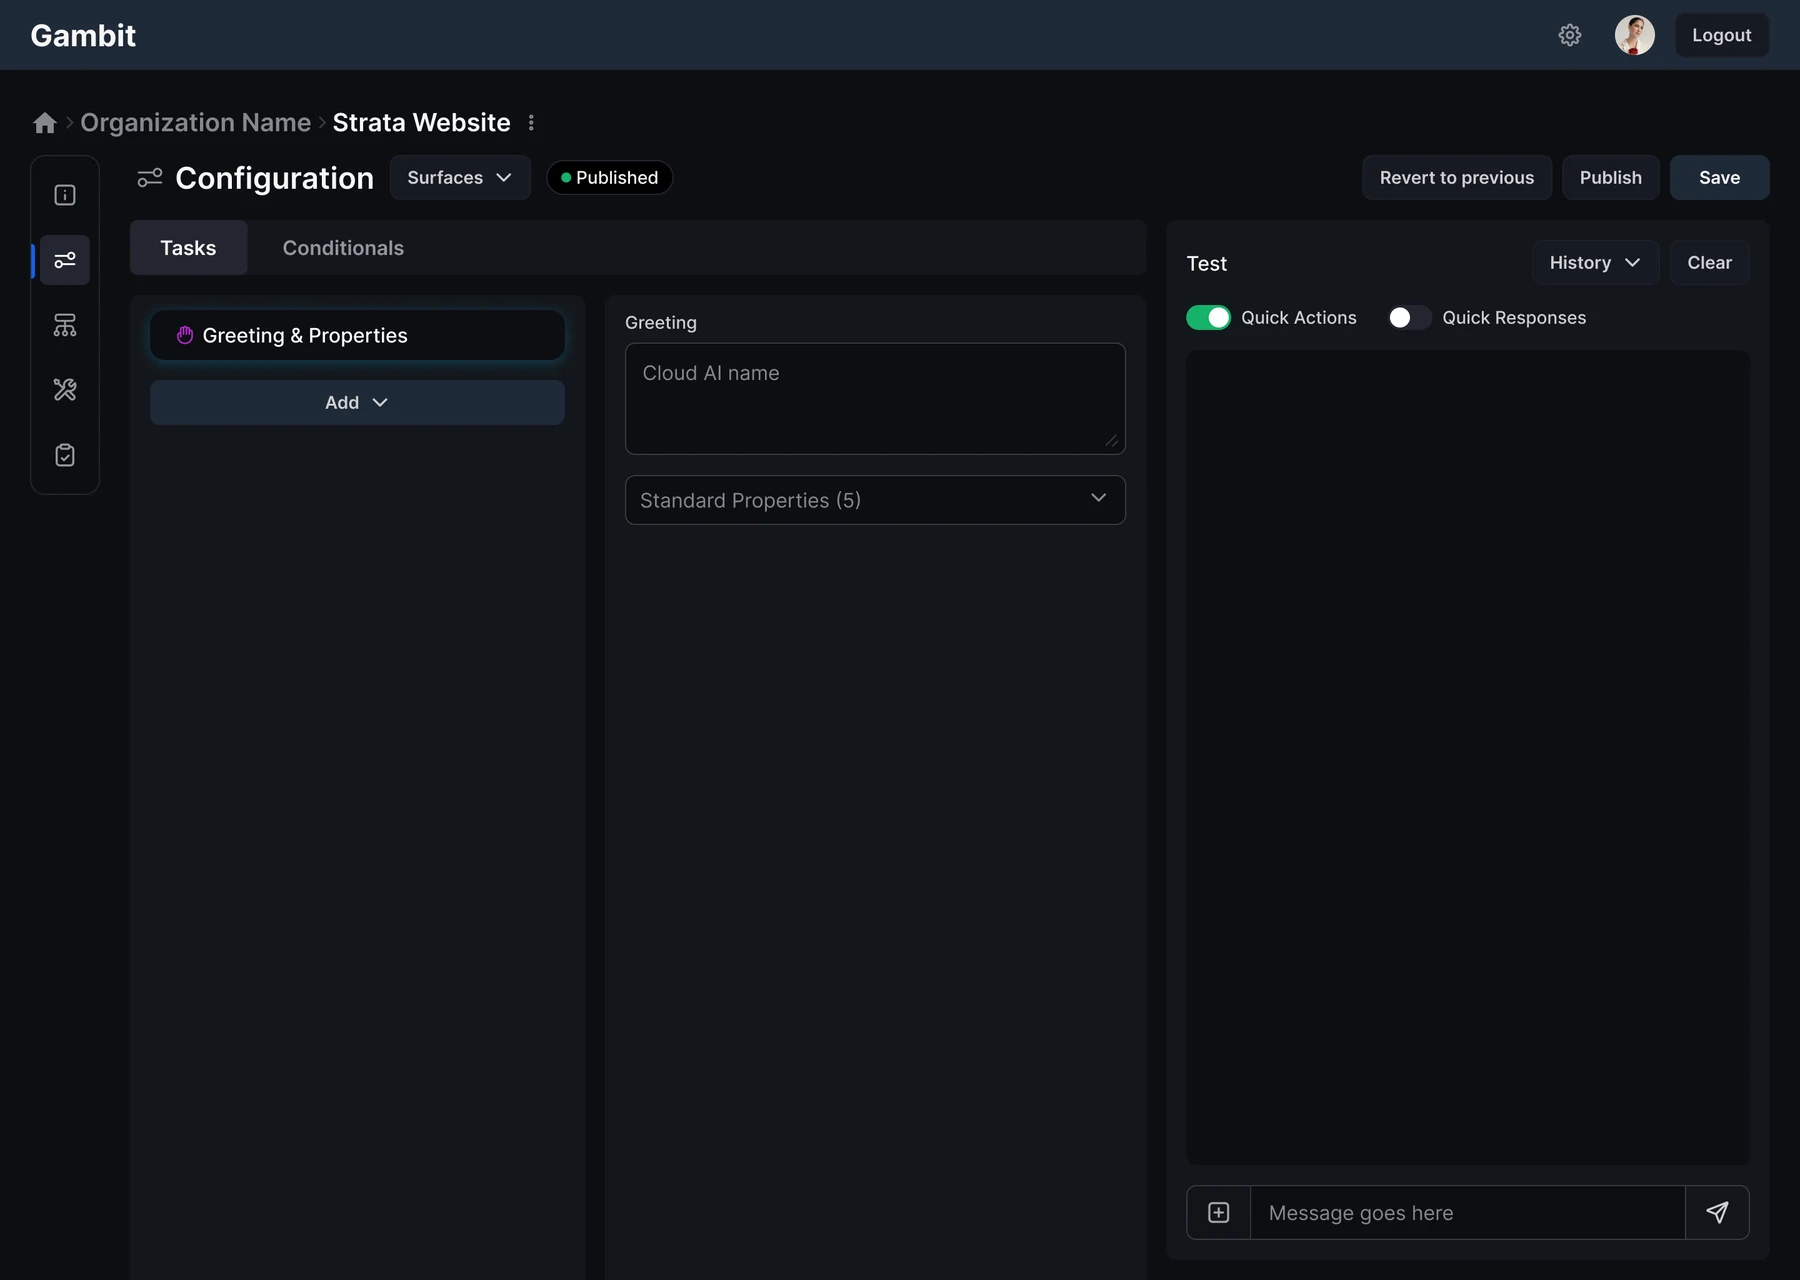Image resolution: width=1800 pixels, height=1280 pixels.
Task: Click Revert to previous button
Action: click(1457, 177)
